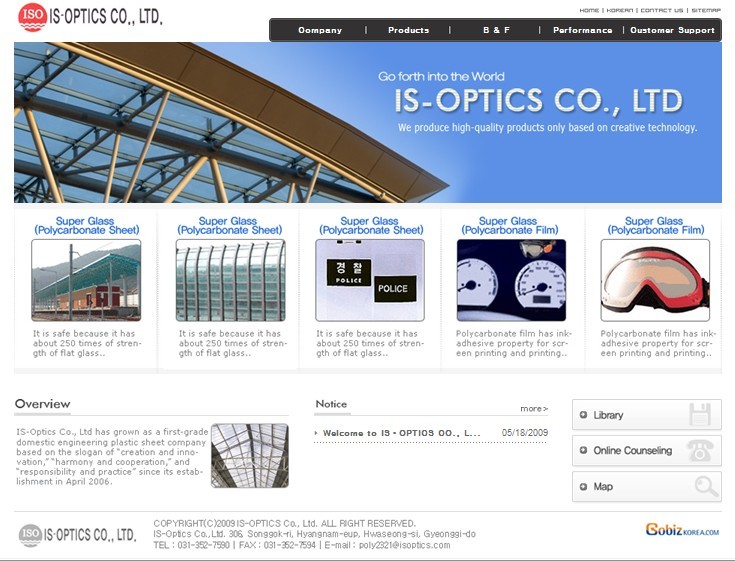The height and width of the screenshot is (561, 735).
Task: Open CONTACT US link
Action: (662, 10)
